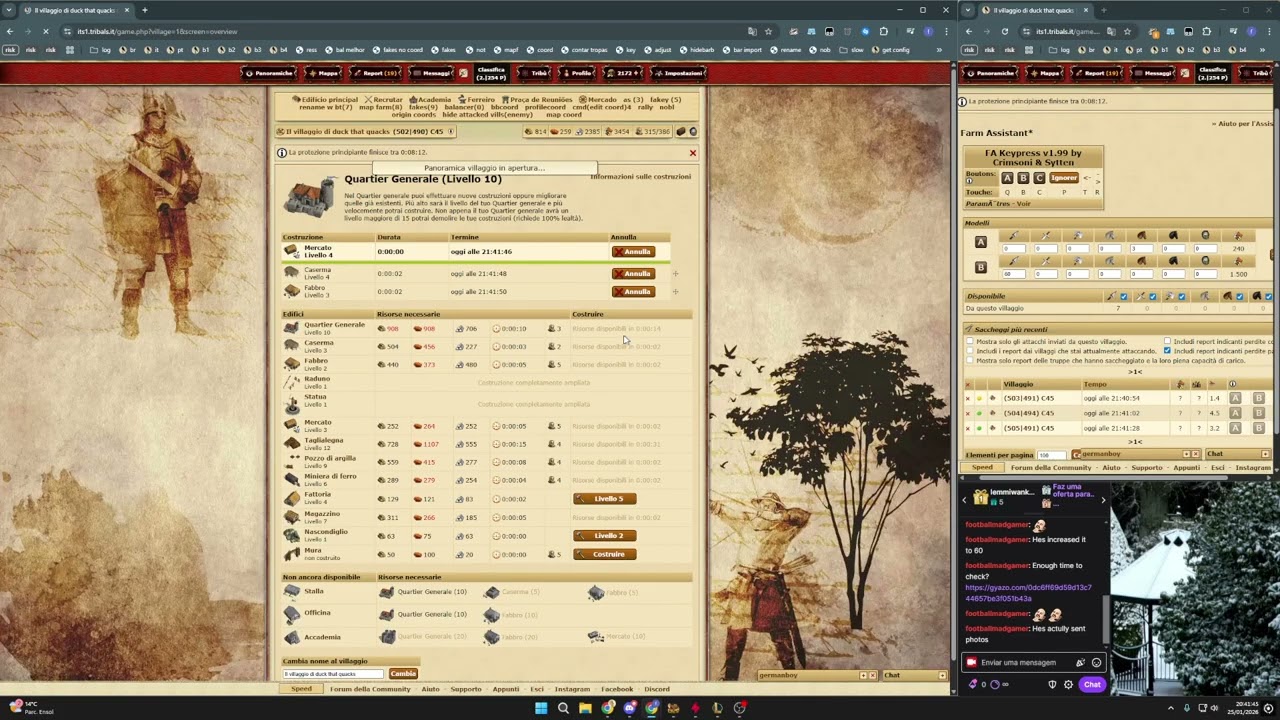Open Impostazioni menu item
This screenshot has height=720, width=1280.
[680, 73]
